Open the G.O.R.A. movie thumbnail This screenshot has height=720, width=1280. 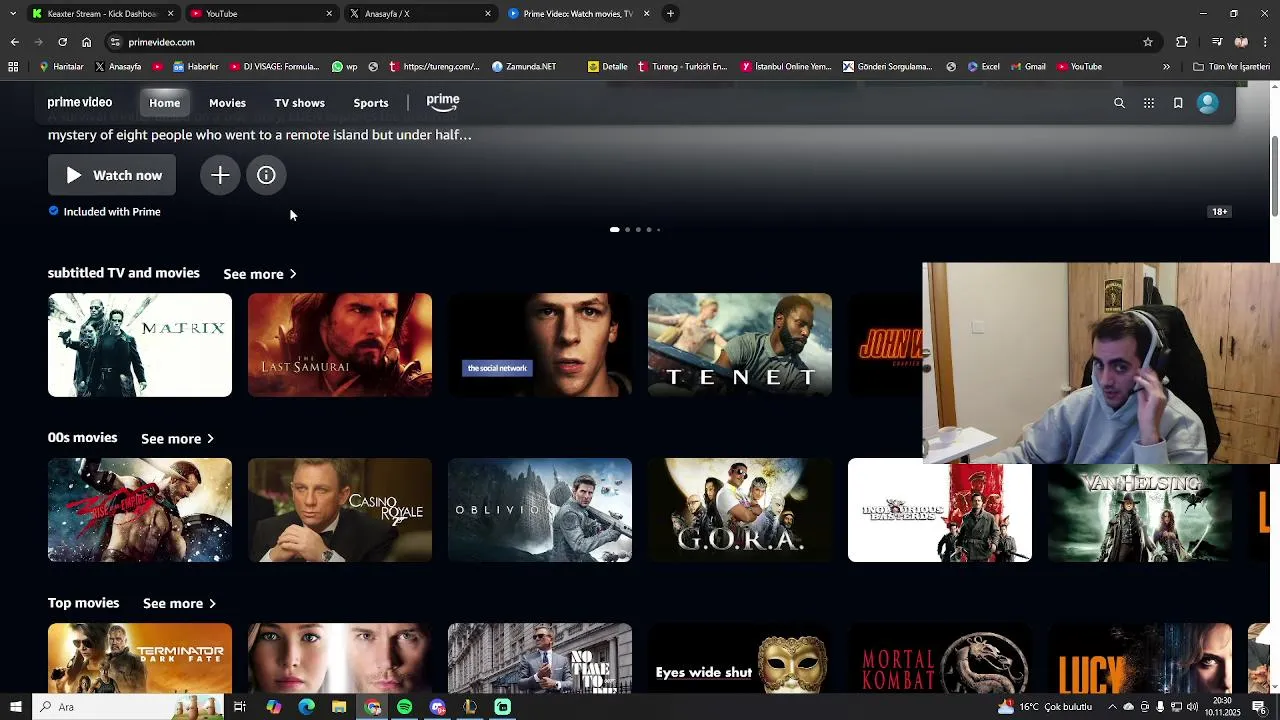point(740,510)
